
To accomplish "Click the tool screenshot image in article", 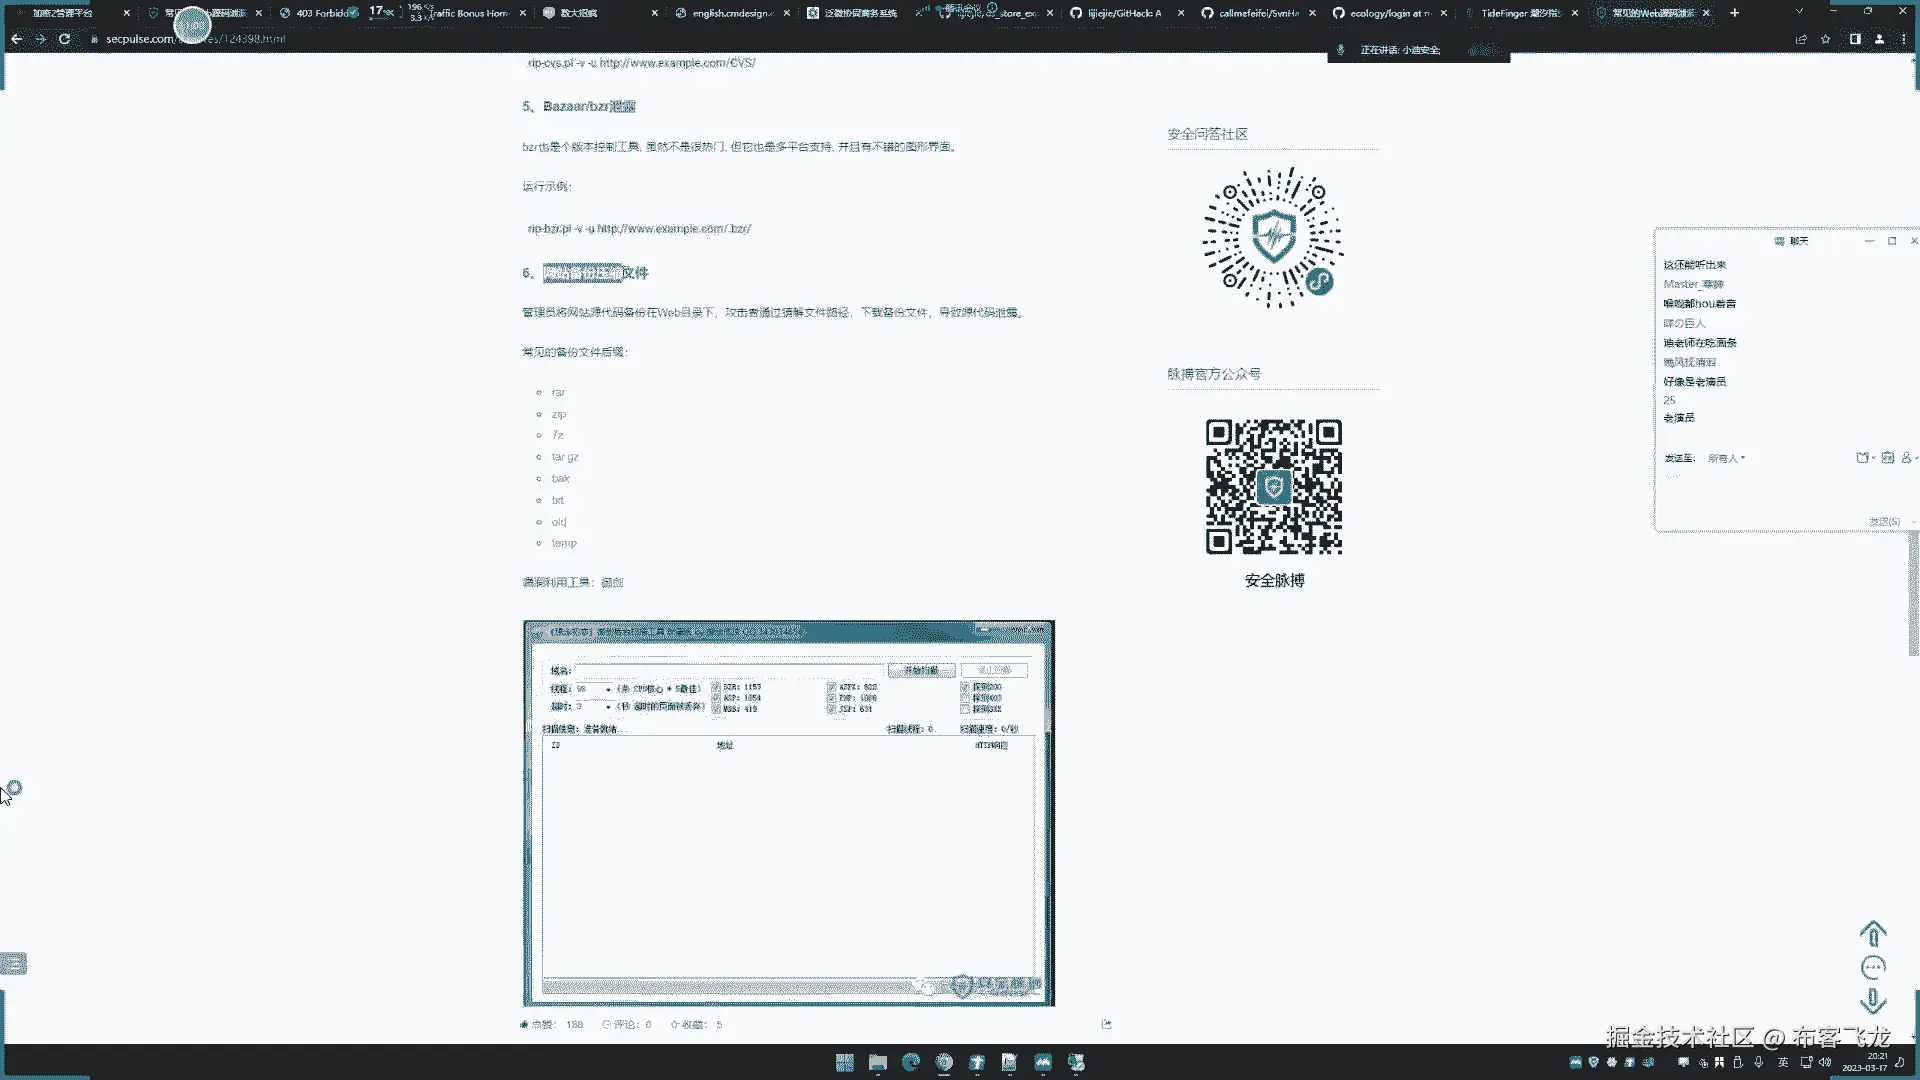I will [x=788, y=812].
